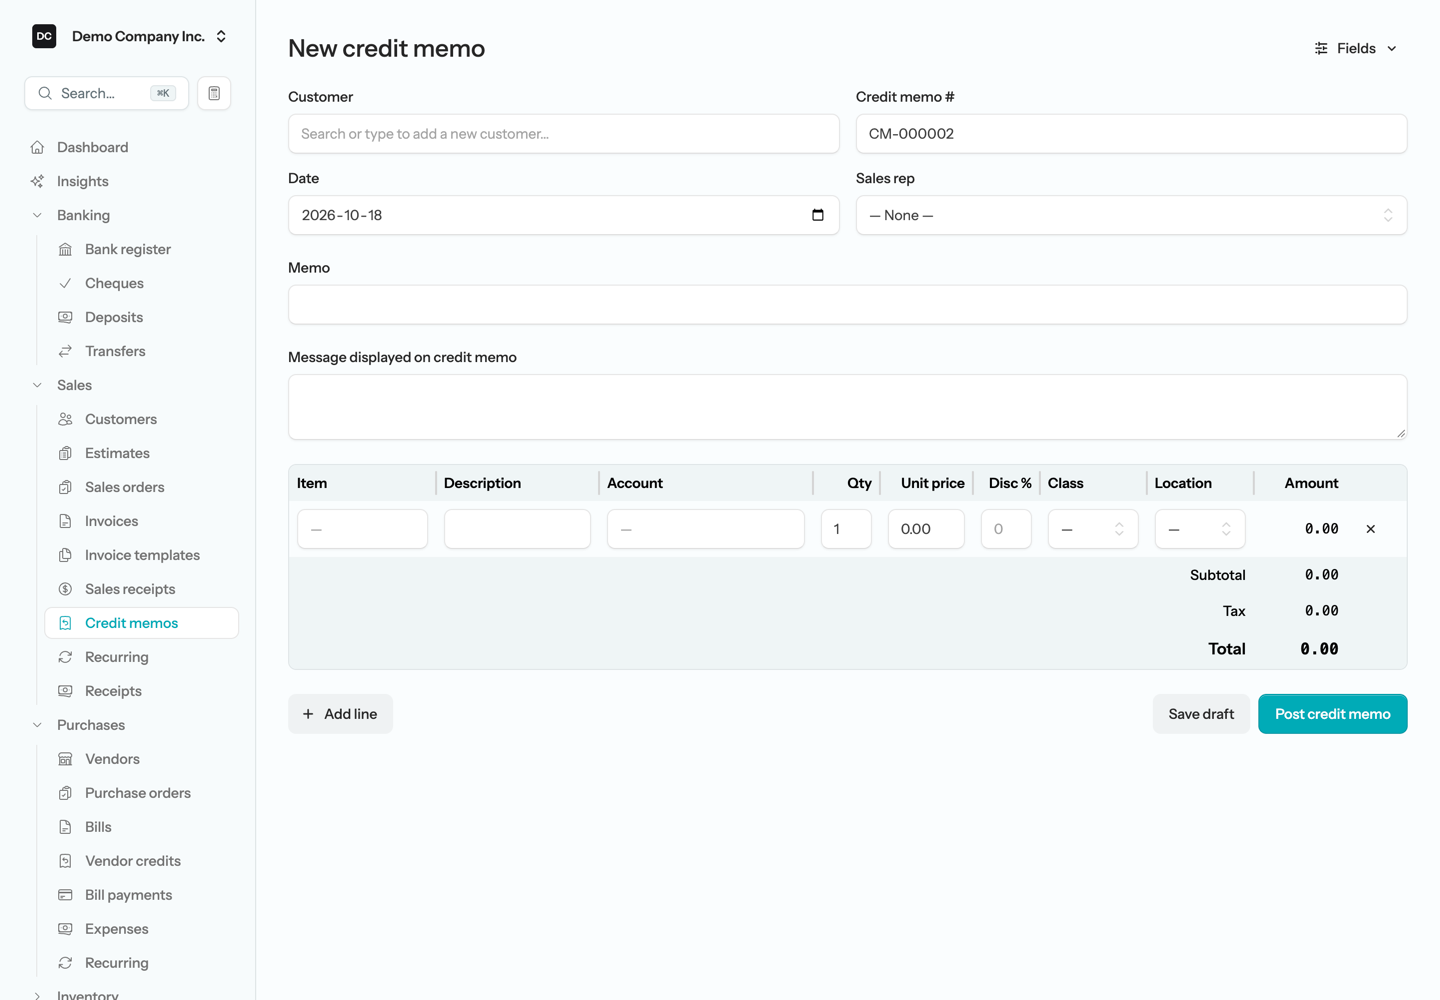Click the Purchase orders icon
1440x1000 pixels.
coord(65,793)
